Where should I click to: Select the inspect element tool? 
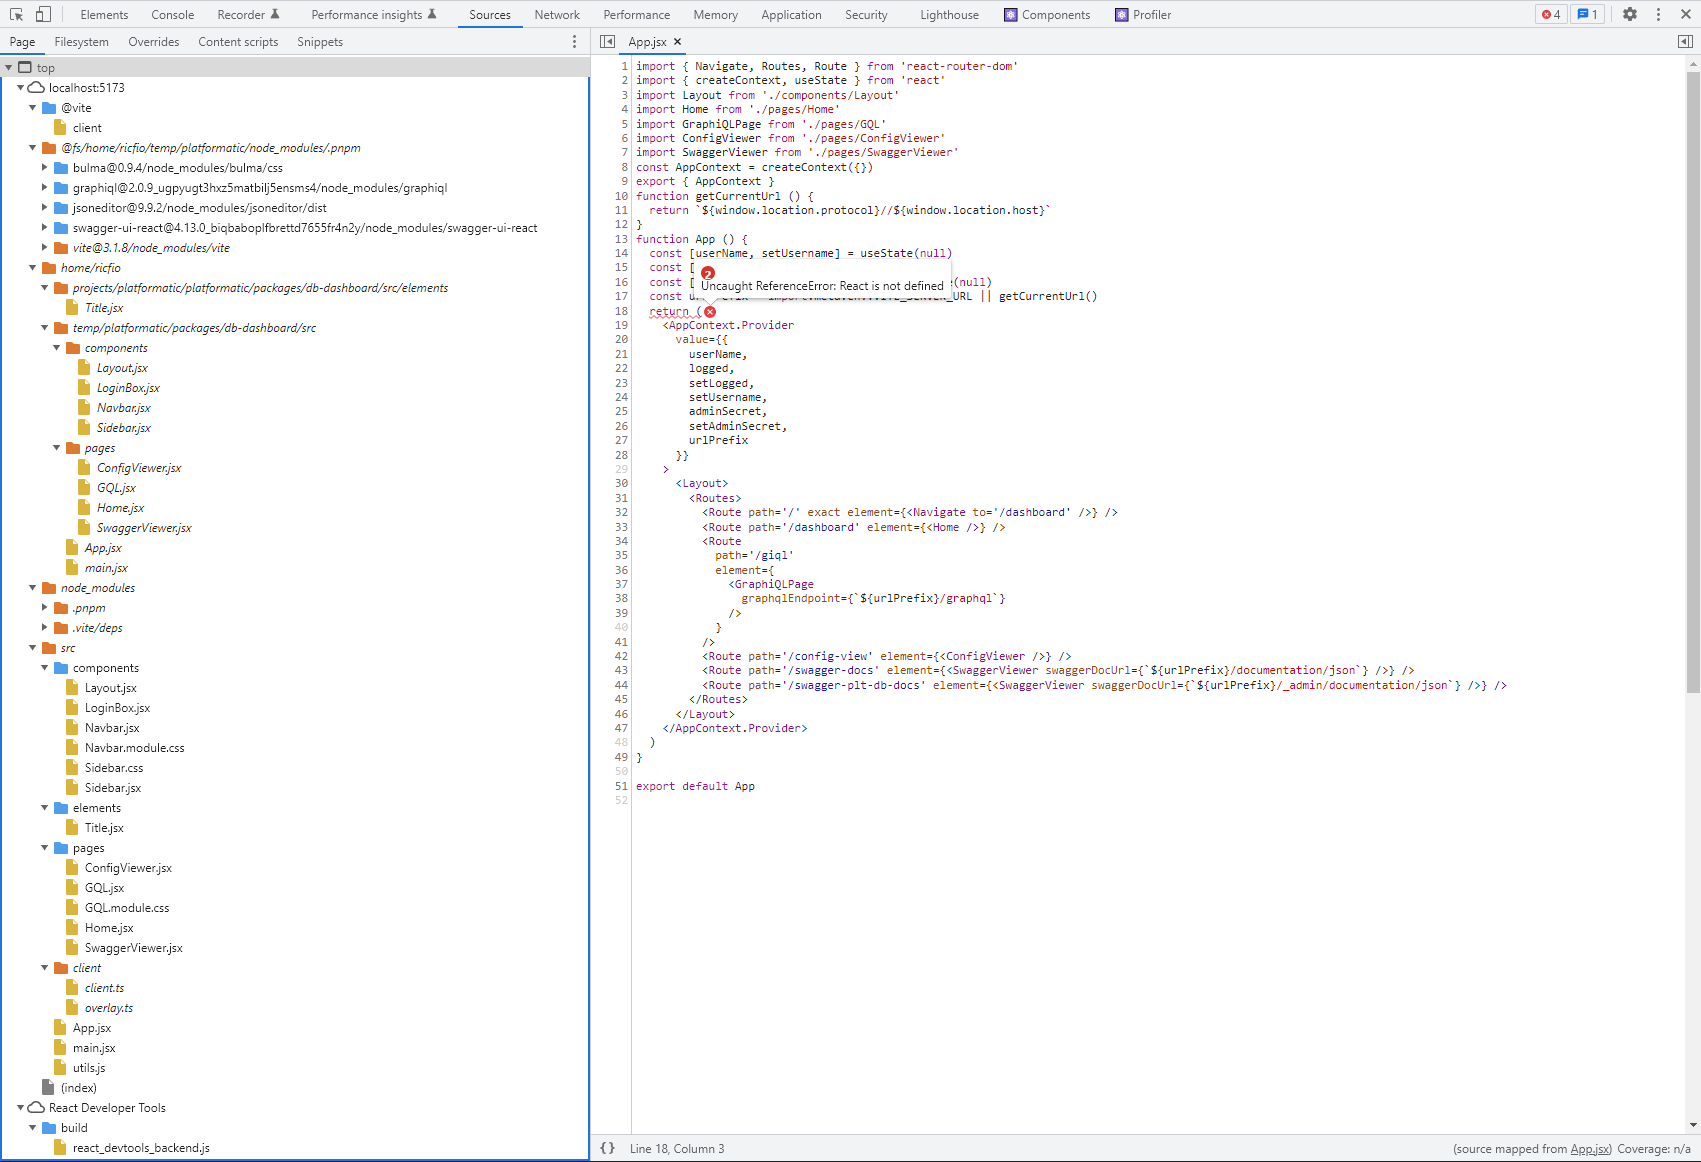pos(15,14)
